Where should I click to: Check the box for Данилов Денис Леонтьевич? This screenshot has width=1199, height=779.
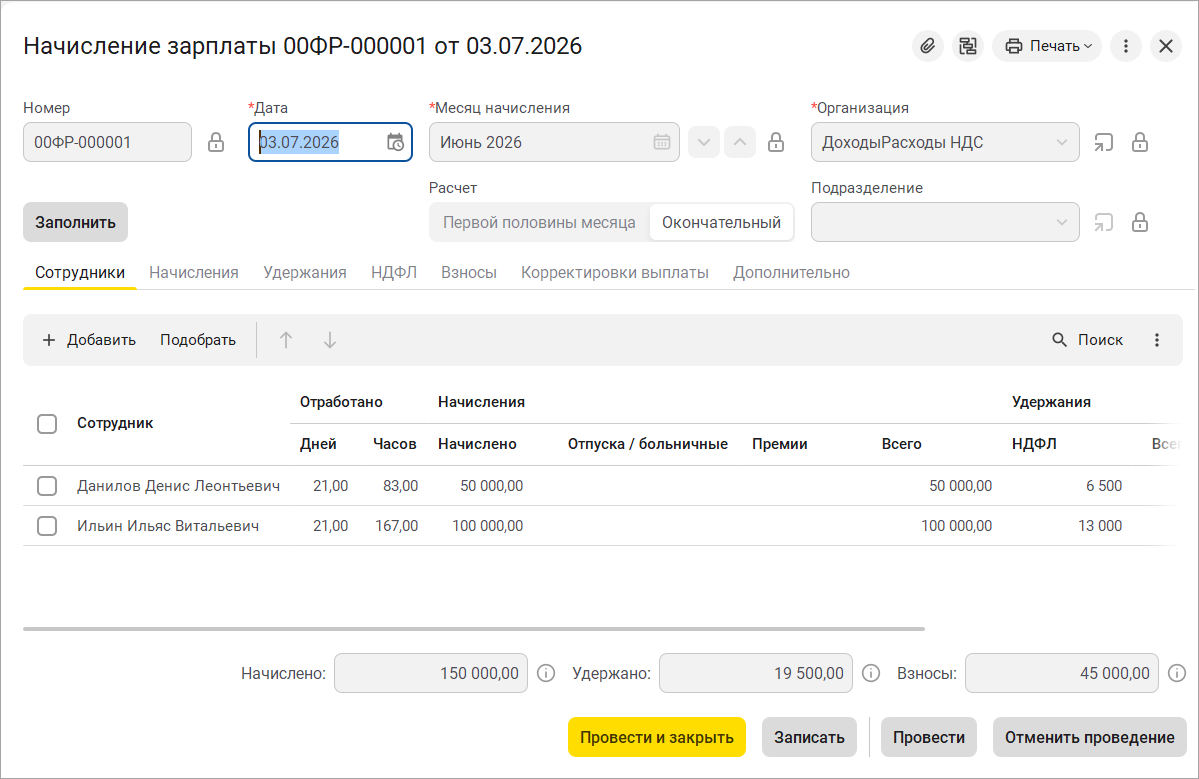tap(47, 485)
